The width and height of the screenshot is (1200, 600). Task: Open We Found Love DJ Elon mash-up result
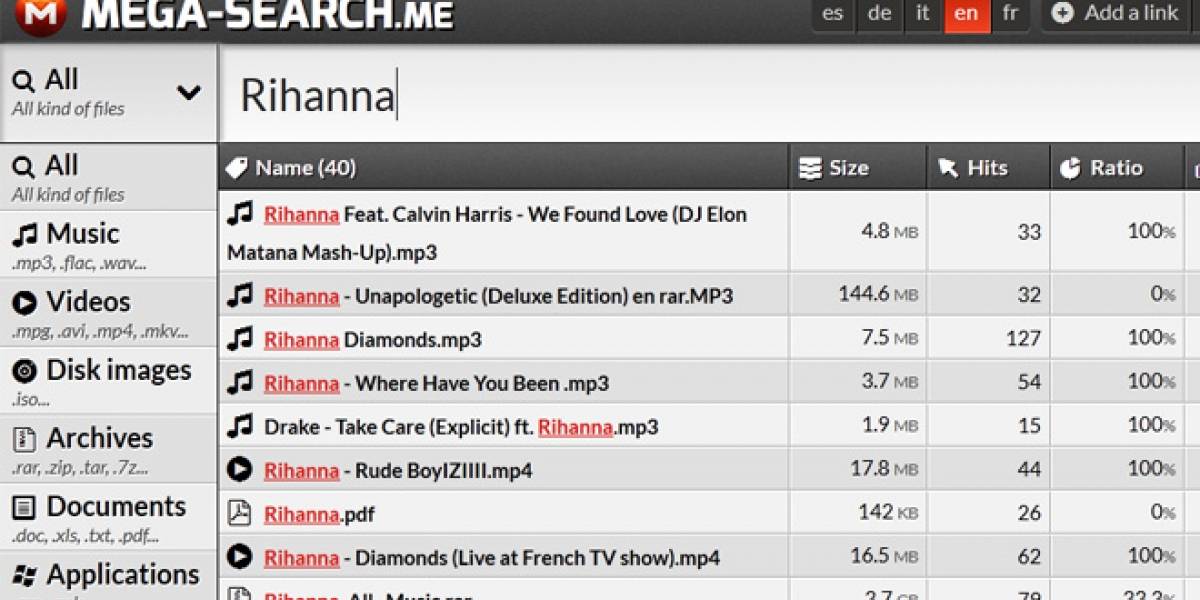point(487,233)
